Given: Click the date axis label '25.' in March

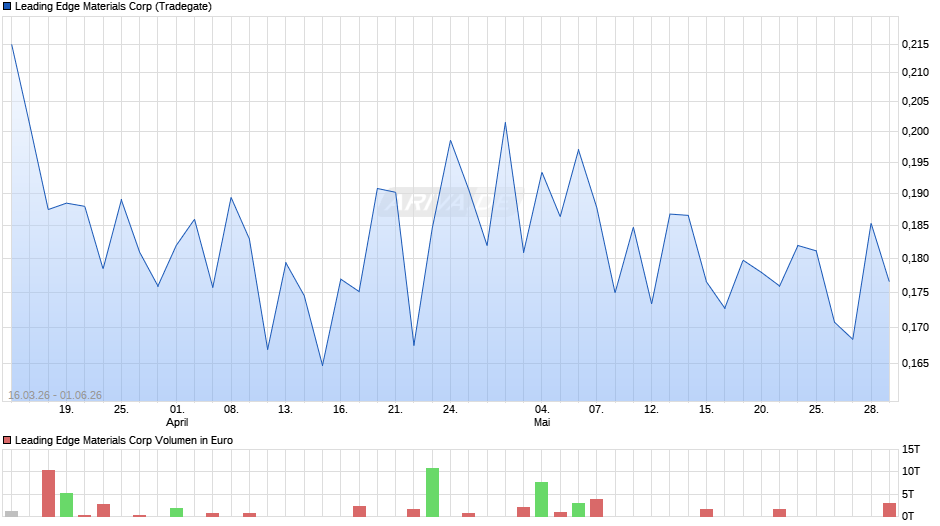Looking at the screenshot, I should click(x=121, y=410).
